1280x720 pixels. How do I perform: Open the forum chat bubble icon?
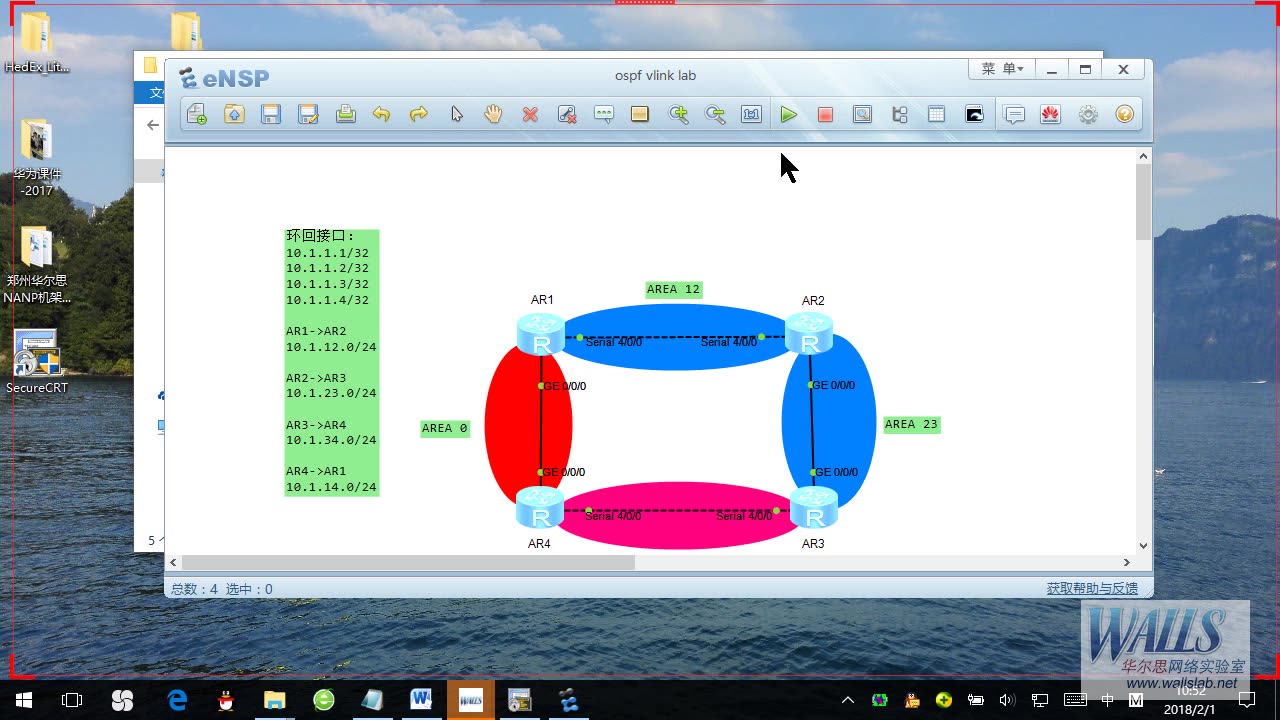(1014, 115)
